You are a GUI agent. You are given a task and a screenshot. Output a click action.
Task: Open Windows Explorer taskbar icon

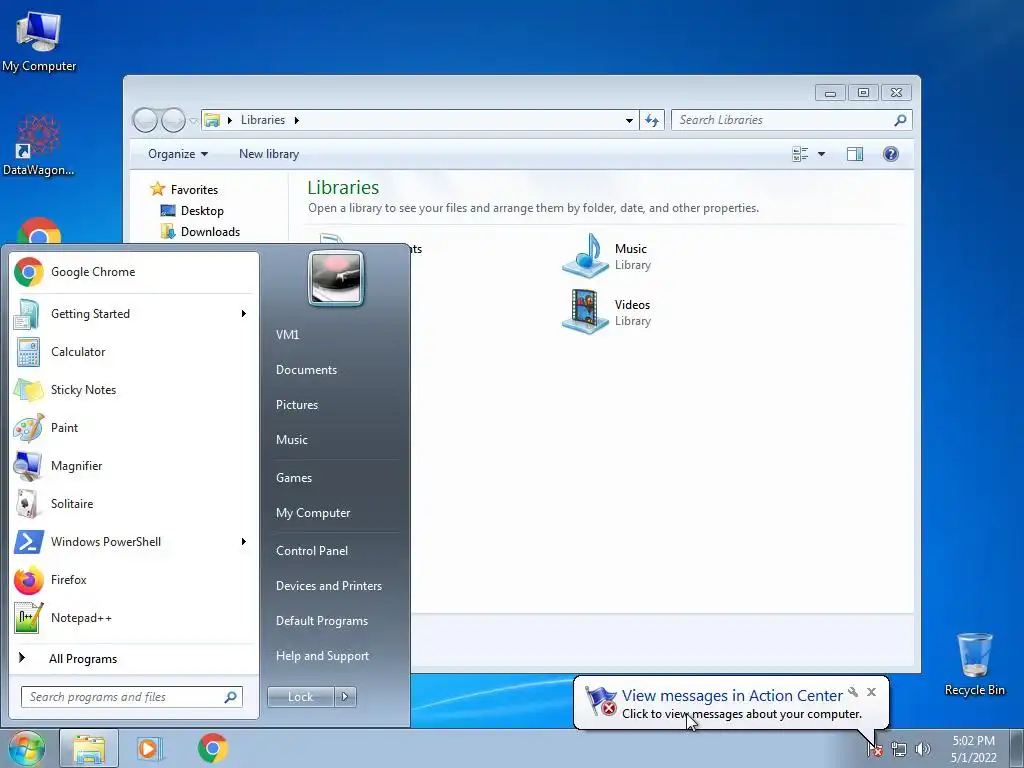point(89,748)
